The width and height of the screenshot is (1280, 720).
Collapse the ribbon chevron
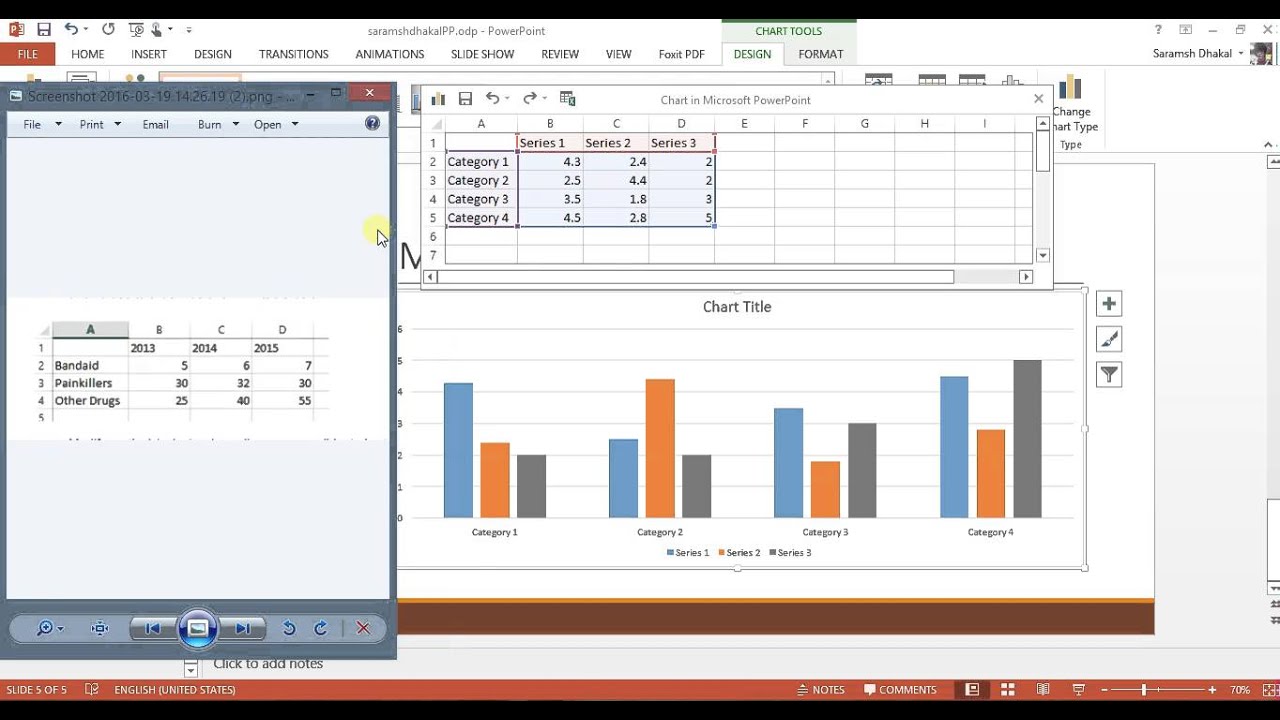pyautogui.click(x=1269, y=145)
